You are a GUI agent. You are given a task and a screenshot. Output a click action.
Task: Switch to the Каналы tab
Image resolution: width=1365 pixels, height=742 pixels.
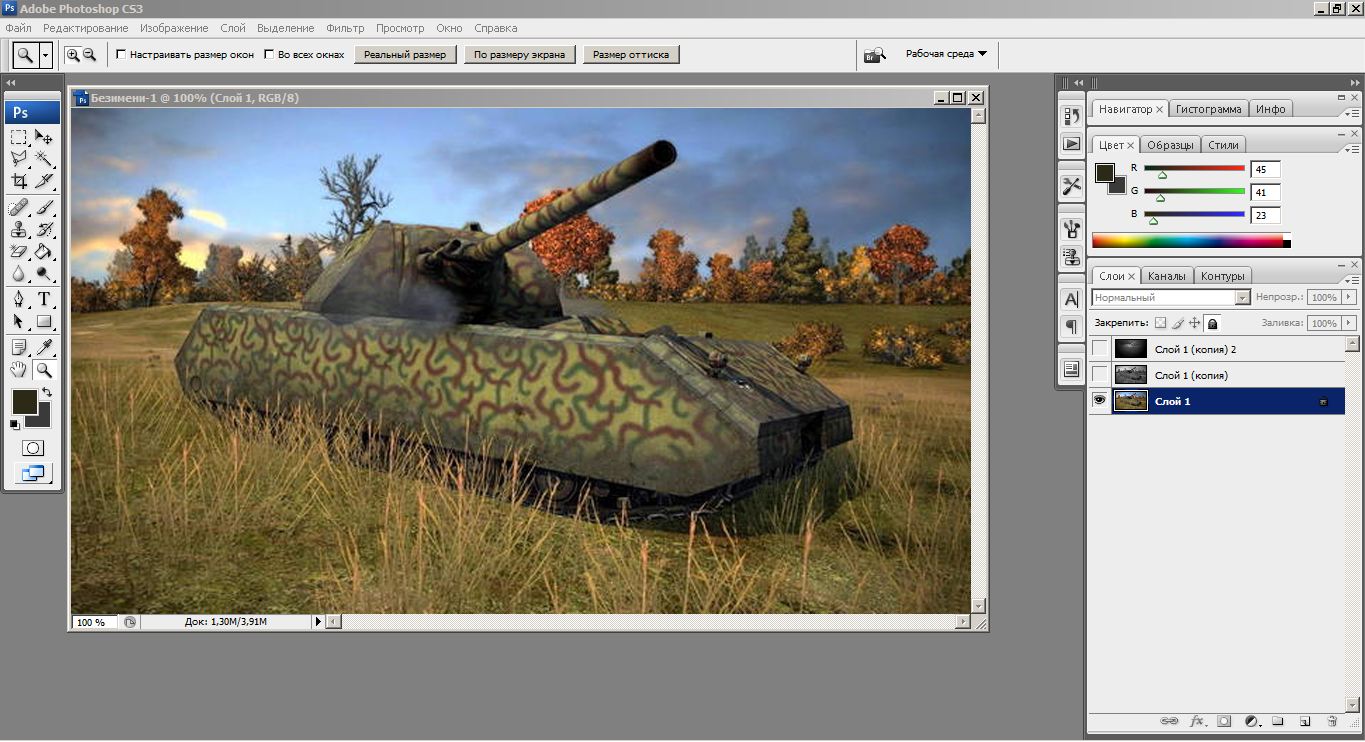pyautogui.click(x=1167, y=276)
